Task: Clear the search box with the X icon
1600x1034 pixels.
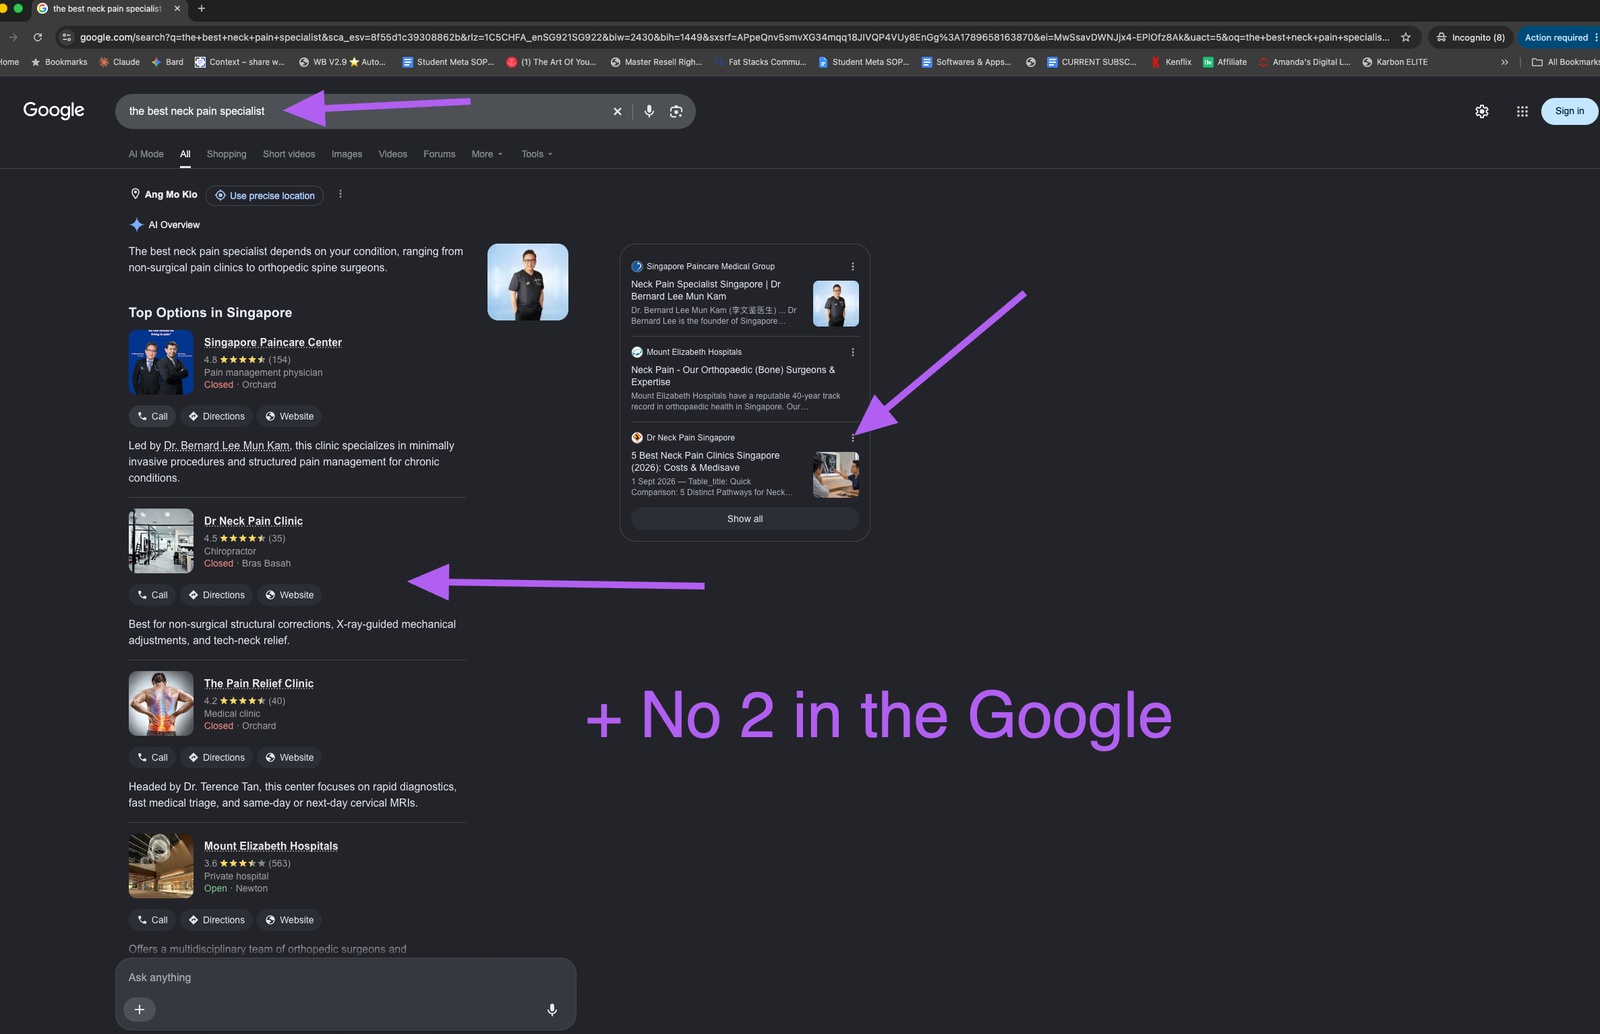Action: coord(617,112)
